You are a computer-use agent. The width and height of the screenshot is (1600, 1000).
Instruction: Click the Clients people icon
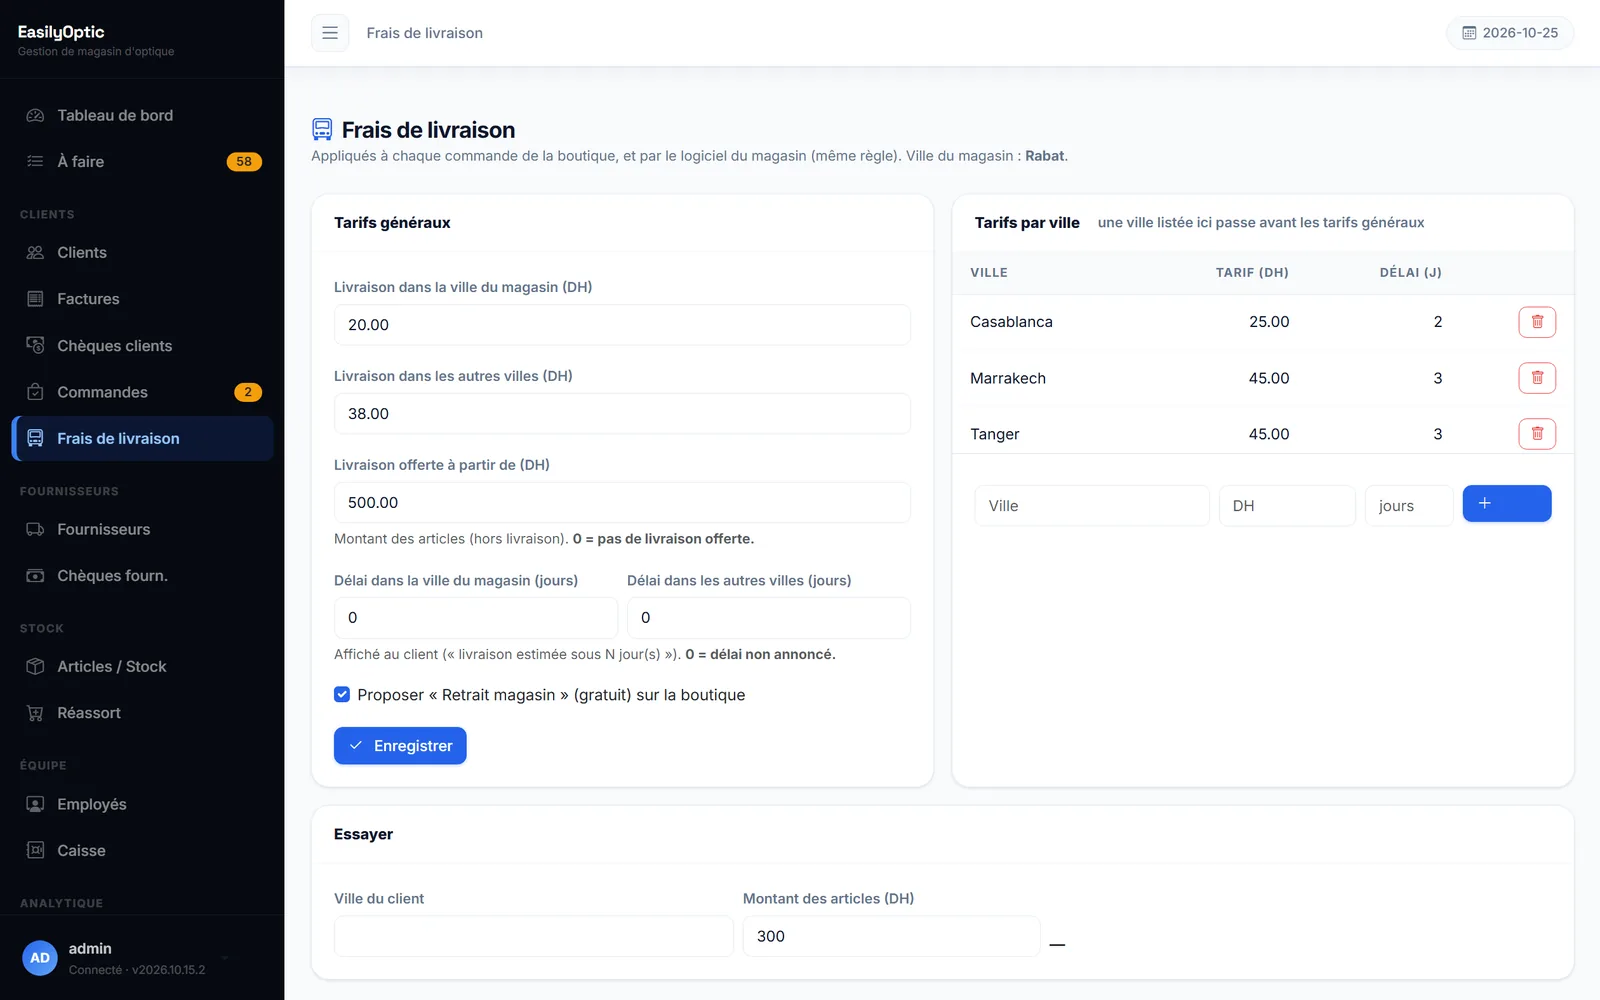coord(35,252)
